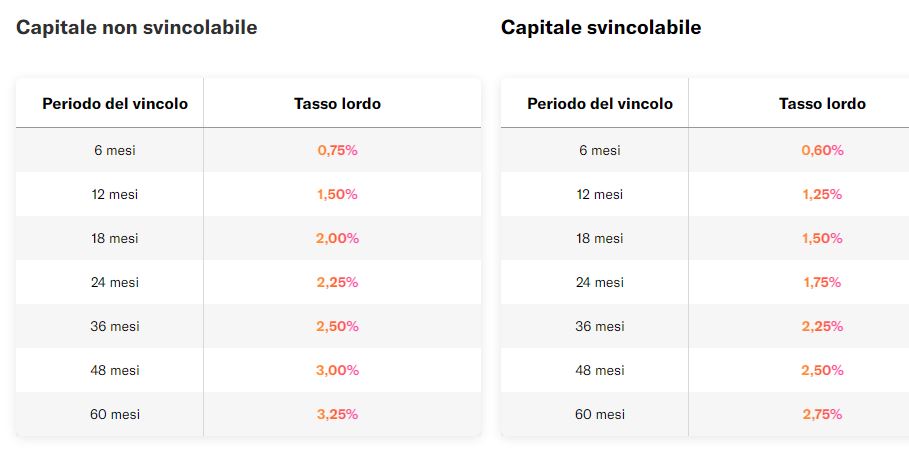The height and width of the screenshot is (457, 909).
Task: Click 'Tasso lordo' header in left table
Action: point(337,104)
